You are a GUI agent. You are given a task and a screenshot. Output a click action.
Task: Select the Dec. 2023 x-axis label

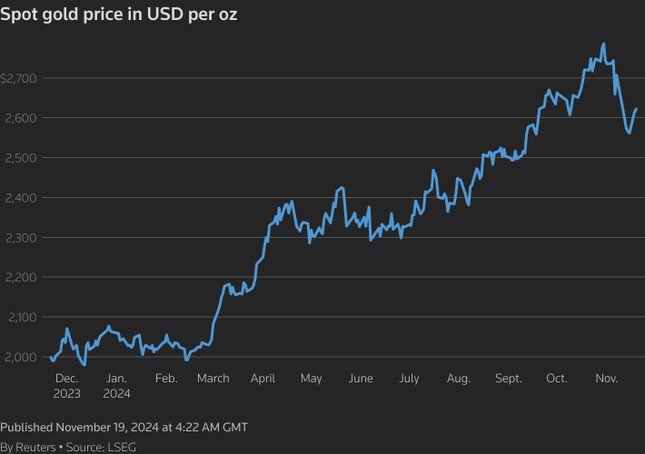[67, 386]
